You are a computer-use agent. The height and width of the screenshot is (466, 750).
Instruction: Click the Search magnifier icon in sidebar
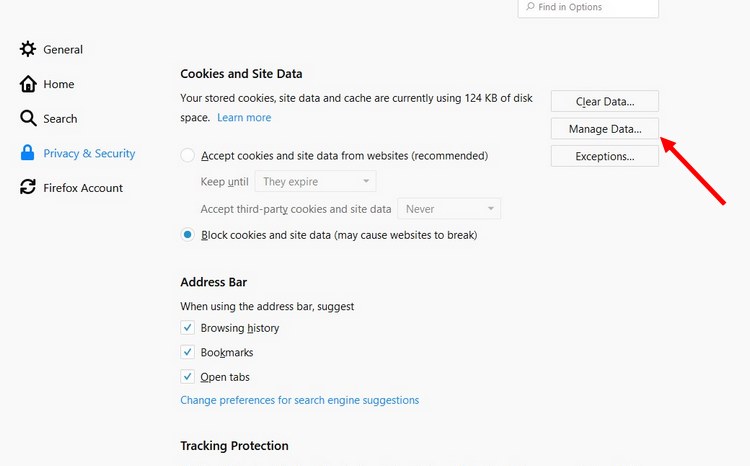pyautogui.click(x=28, y=118)
